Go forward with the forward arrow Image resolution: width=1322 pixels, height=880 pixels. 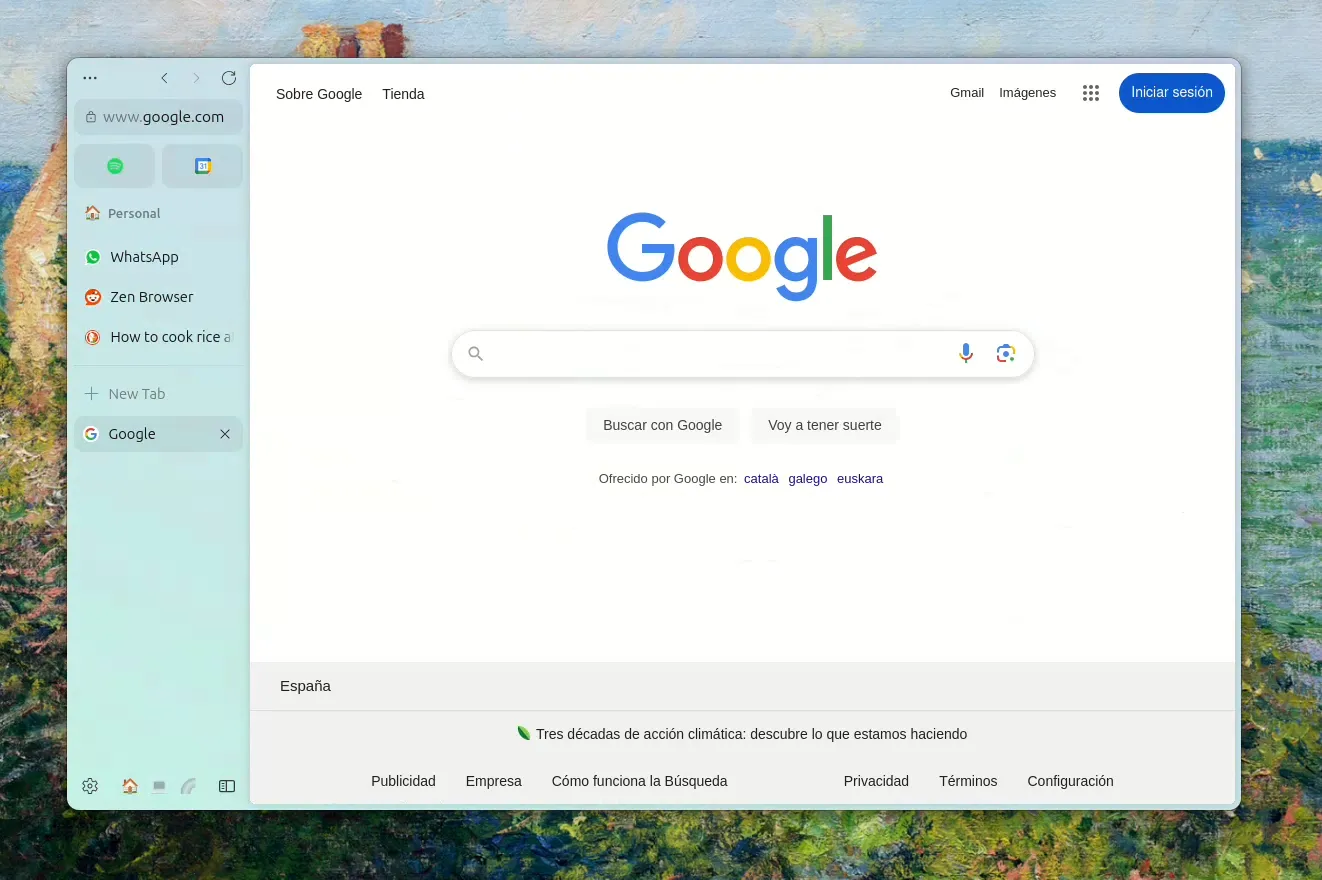(x=196, y=78)
